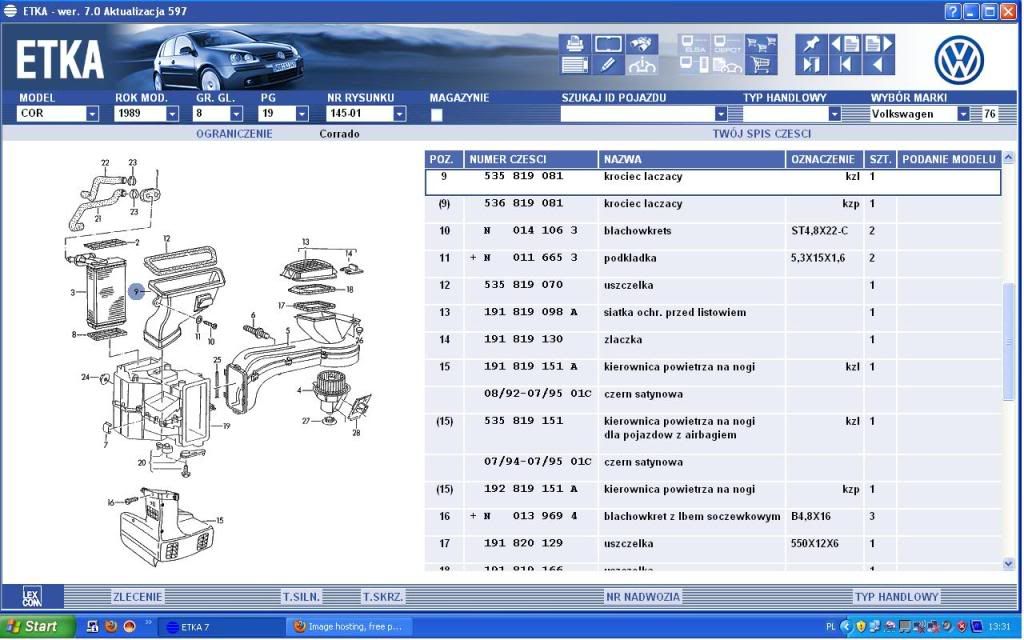This screenshot has height=640, width=1024.
Task: Click the T.SILN. bottom tab
Action: (x=301, y=596)
